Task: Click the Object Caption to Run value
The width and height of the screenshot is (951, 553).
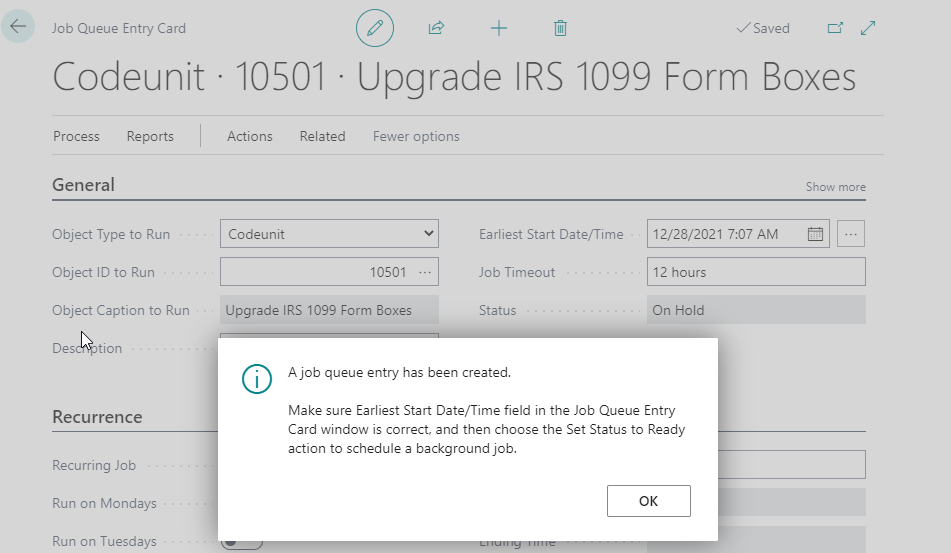Action: click(329, 310)
